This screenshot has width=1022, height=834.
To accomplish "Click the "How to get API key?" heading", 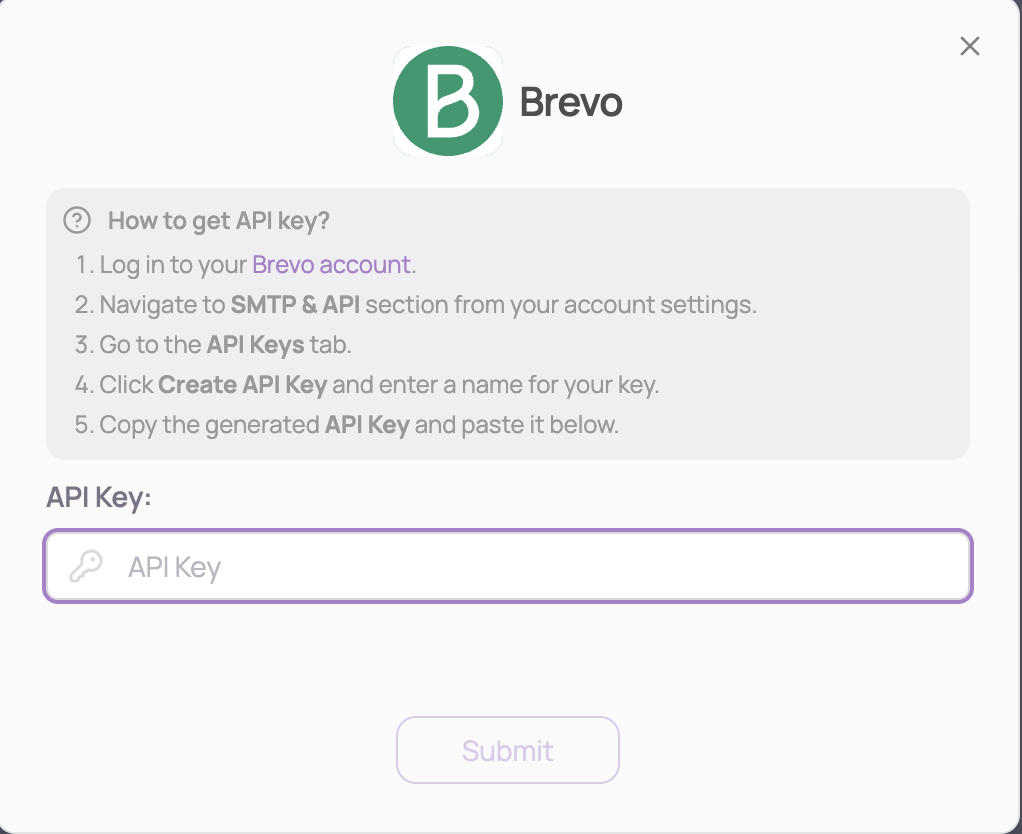I will [218, 221].
